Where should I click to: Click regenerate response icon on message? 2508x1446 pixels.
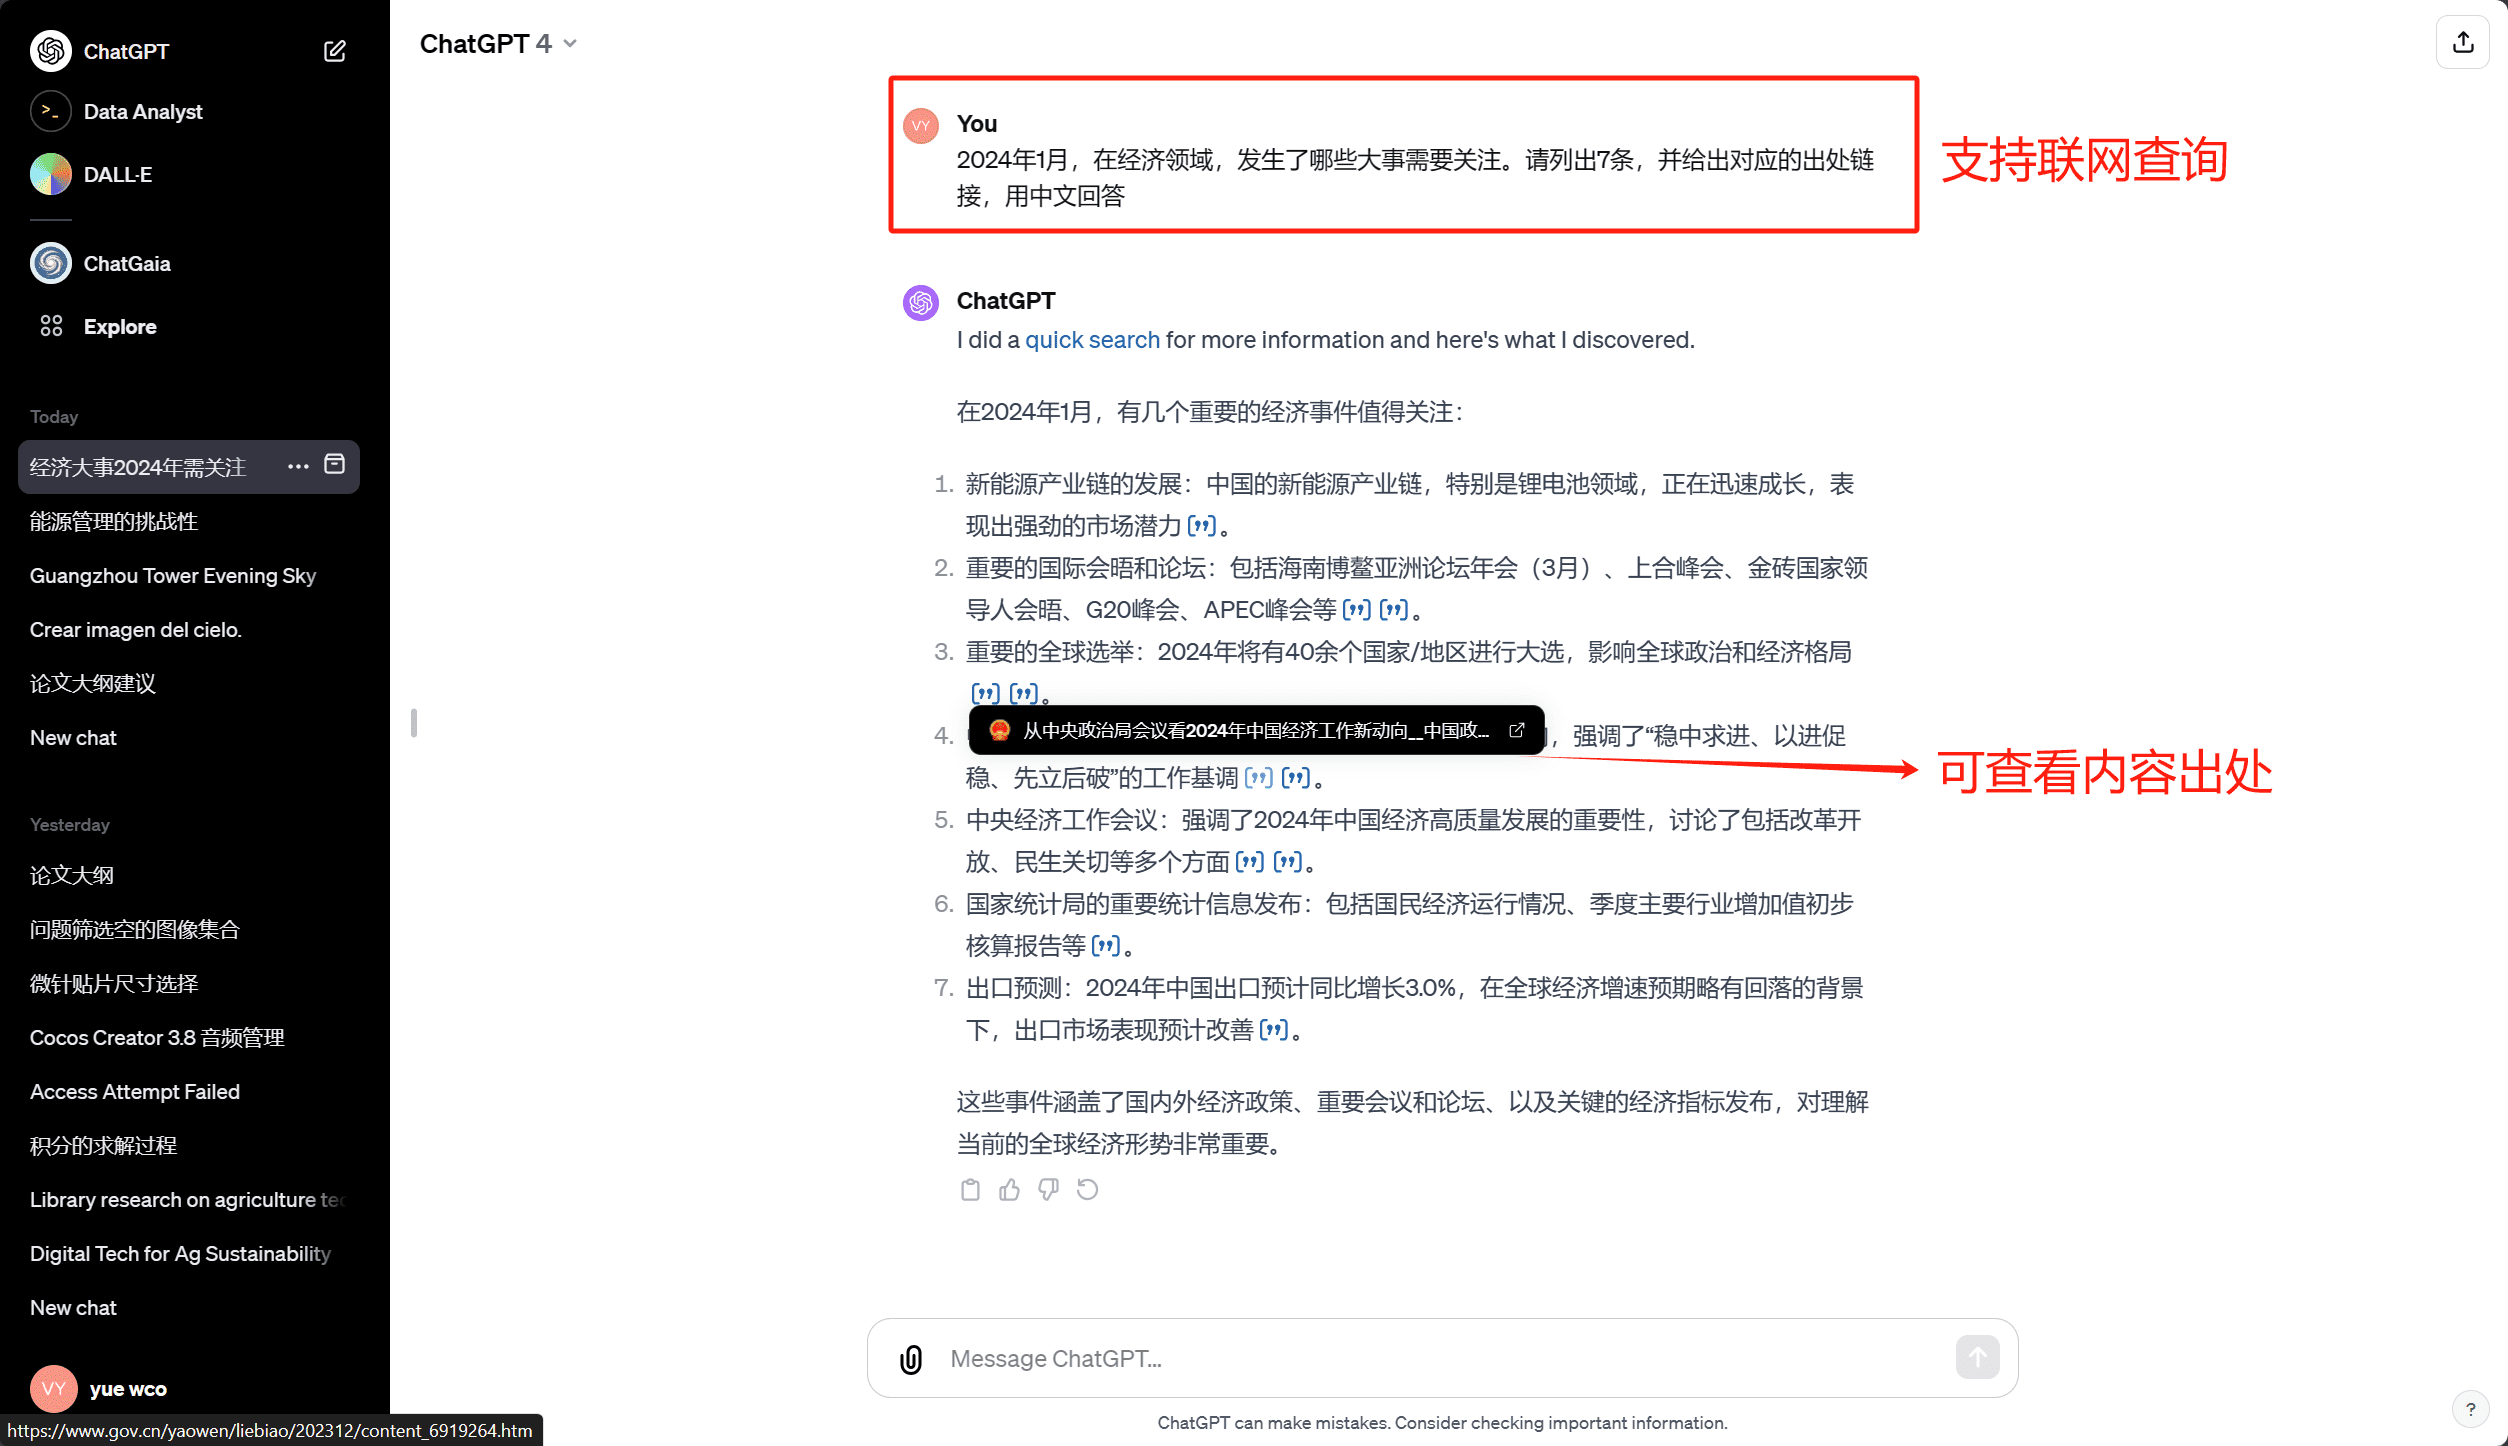click(x=1089, y=1187)
